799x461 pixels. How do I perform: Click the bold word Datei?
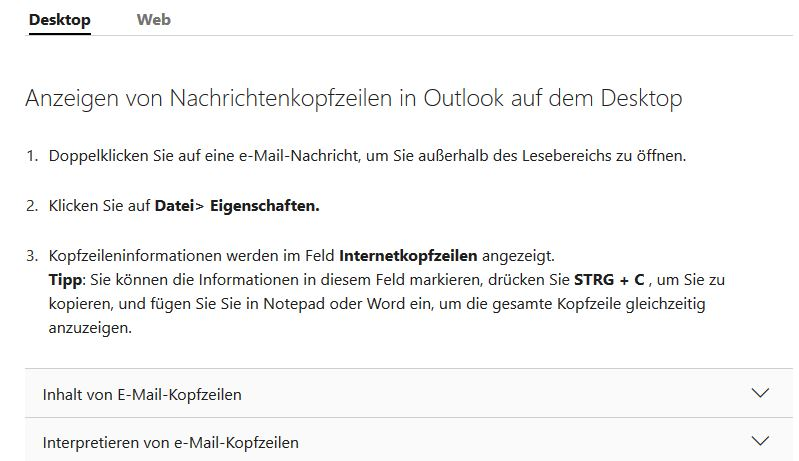point(174,206)
